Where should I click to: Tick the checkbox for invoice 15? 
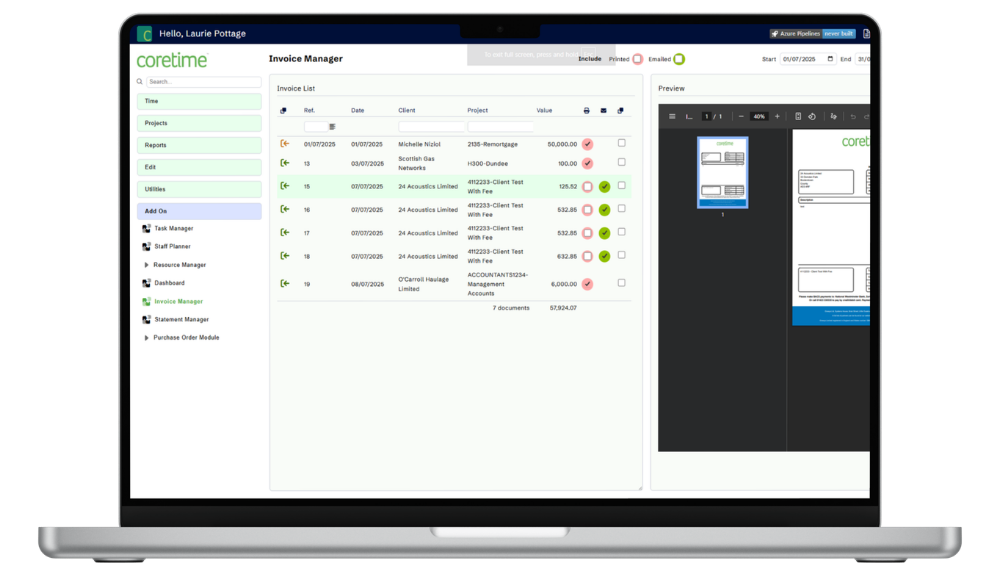(621, 186)
